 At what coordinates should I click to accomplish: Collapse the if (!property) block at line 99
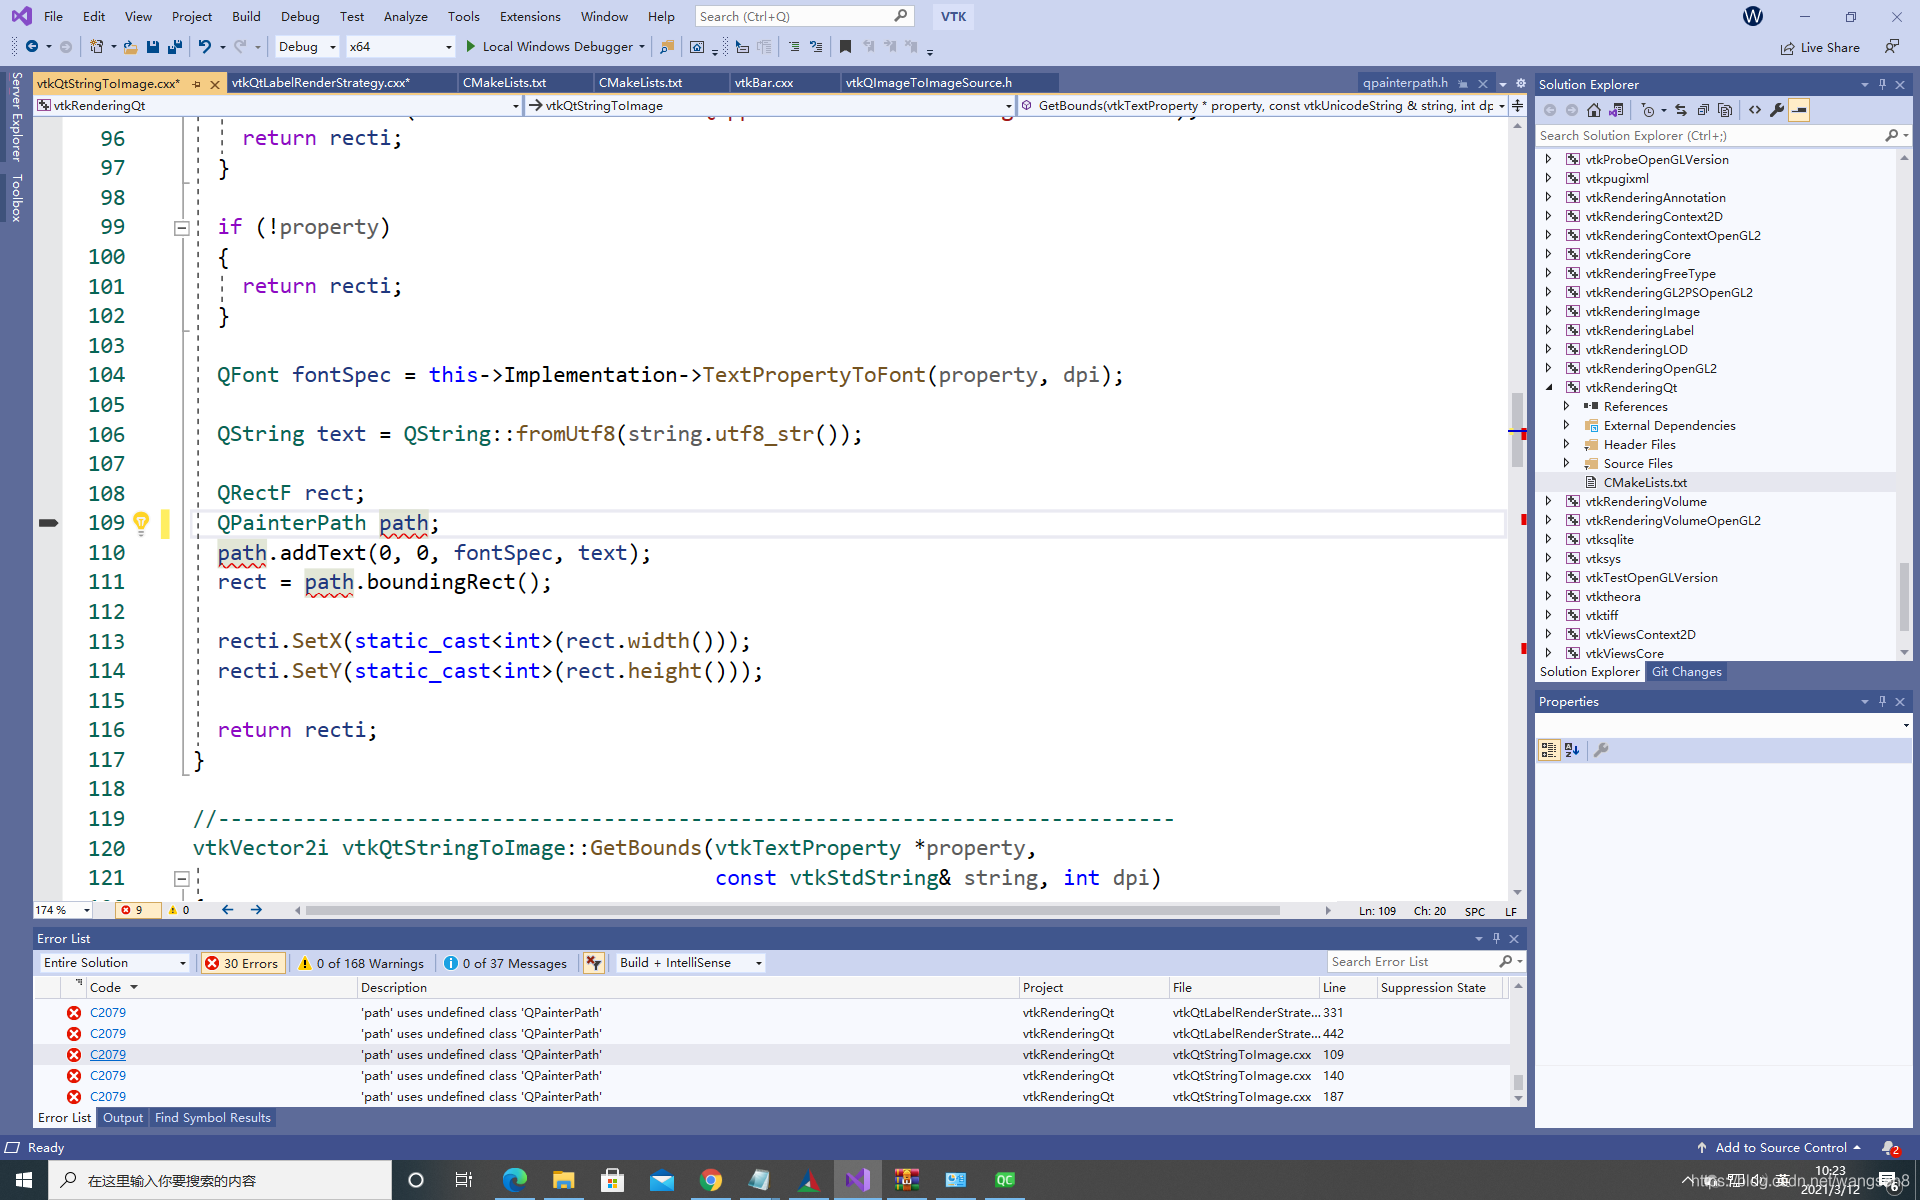tap(181, 228)
